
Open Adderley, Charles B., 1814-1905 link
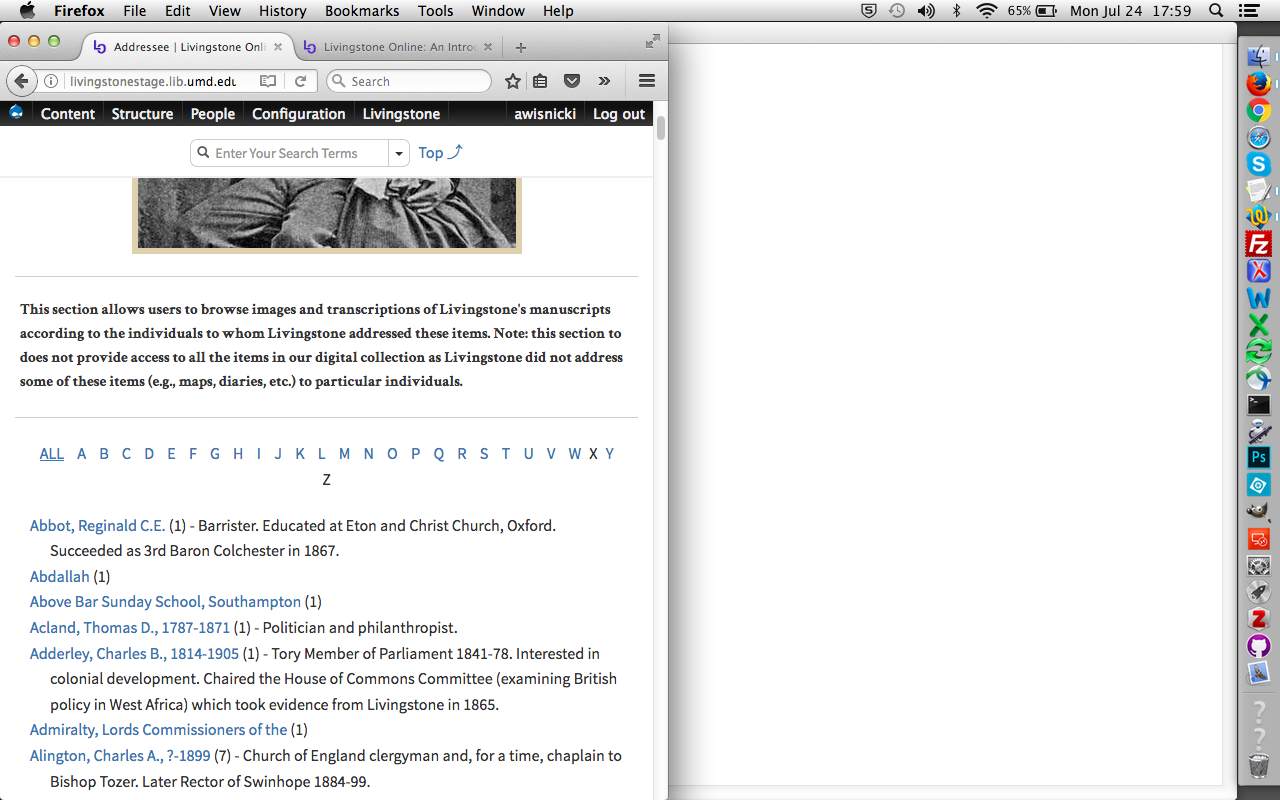(134, 654)
